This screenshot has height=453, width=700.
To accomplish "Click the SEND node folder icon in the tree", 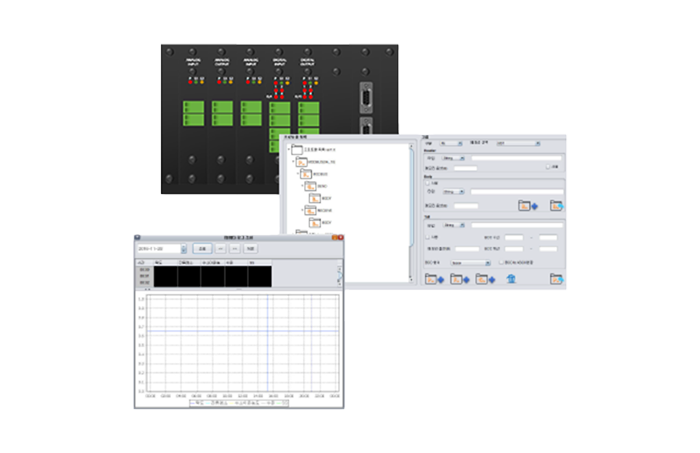I will click(x=310, y=186).
